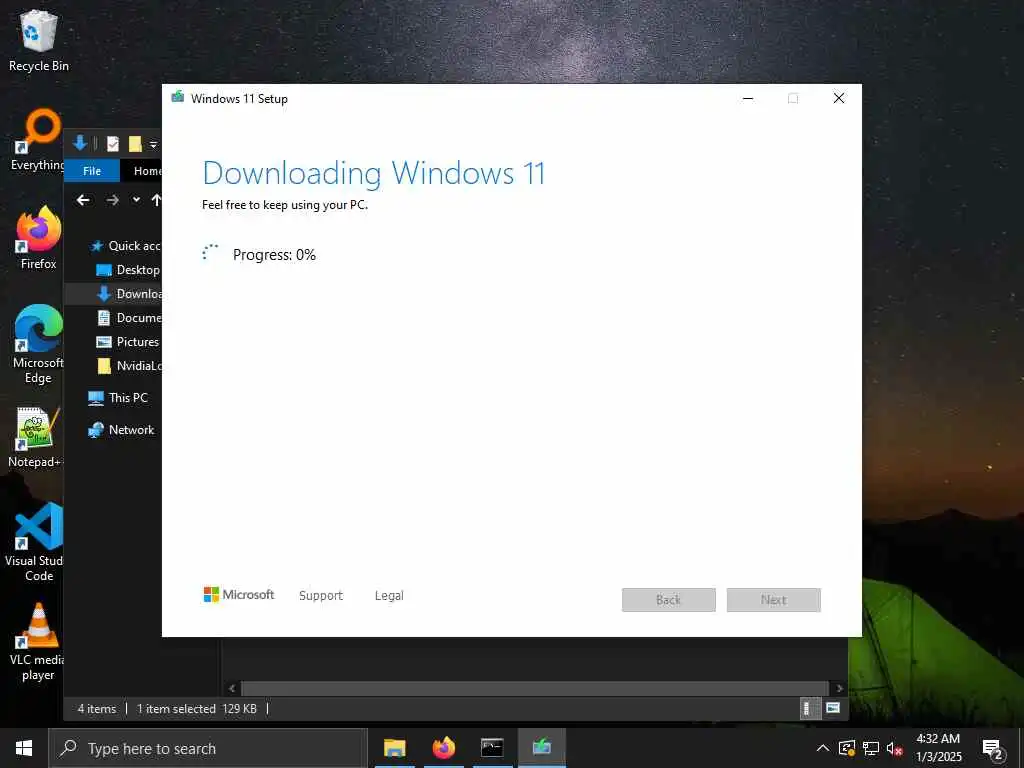Go back in File Explorer navigation

click(x=83, y=200)
